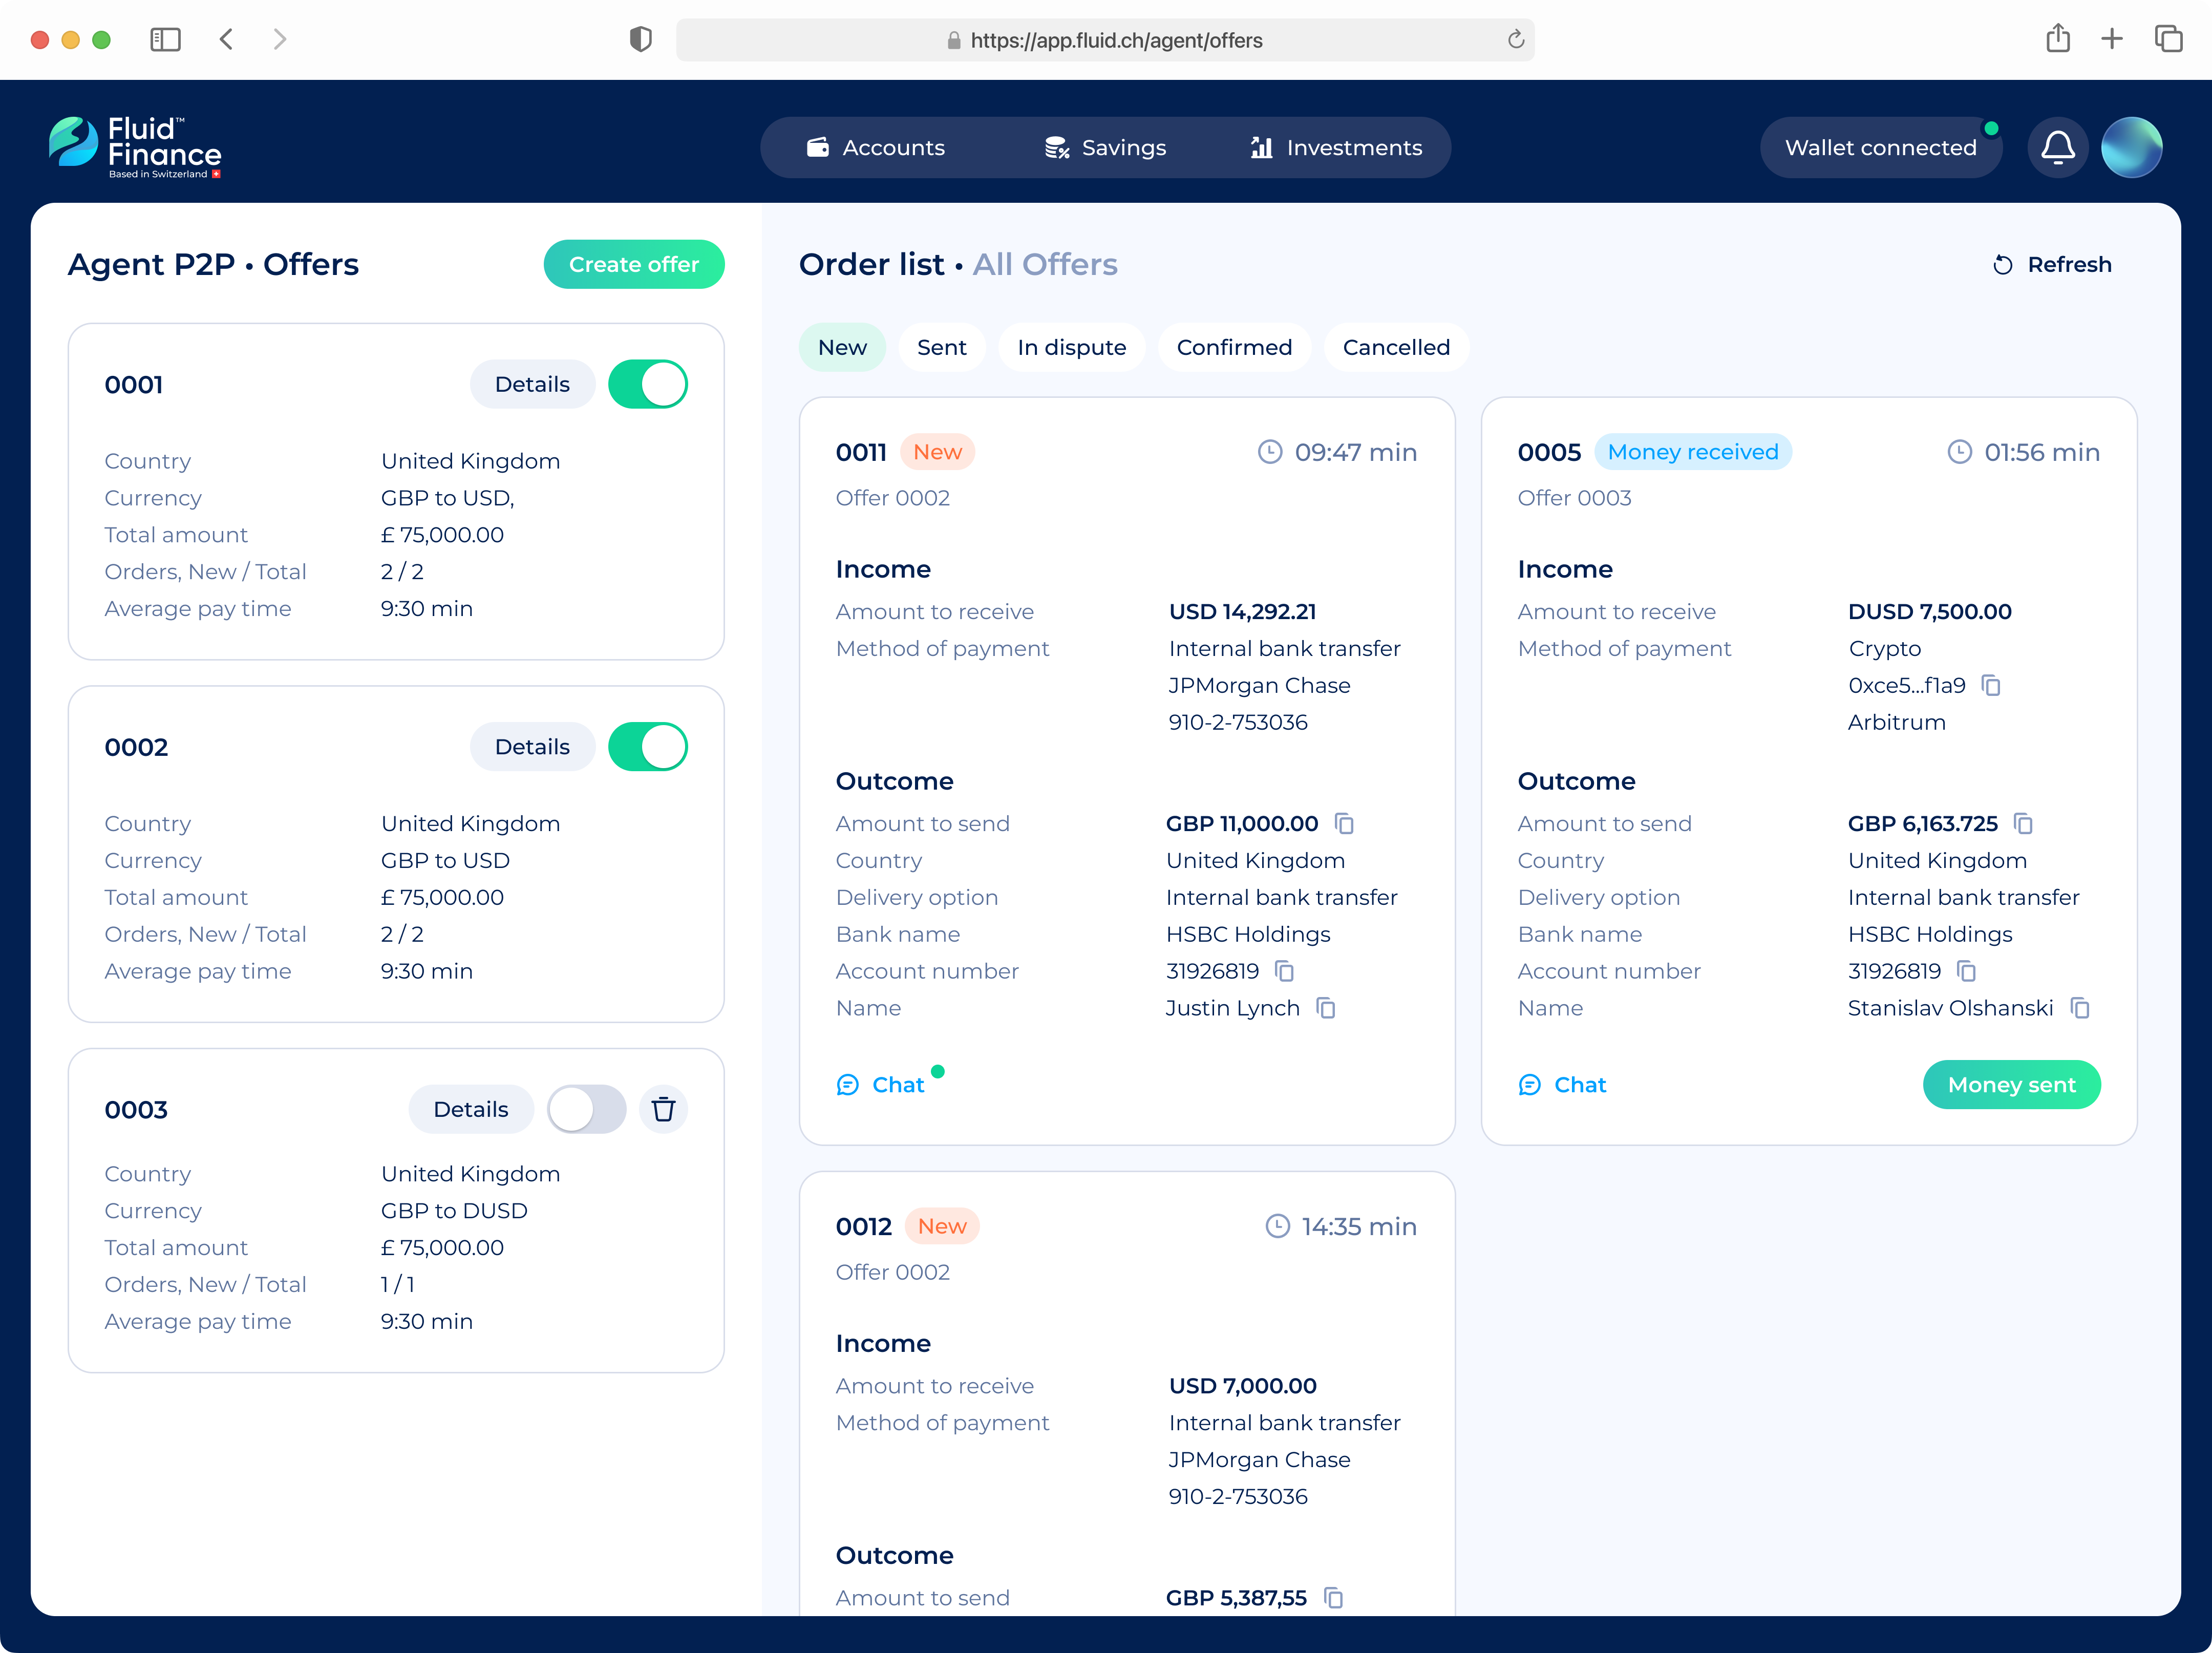Viewport: 2212px width, 1653px height.
Task: Switch to the In dispute tab
Action: (x=1071, y=347)
